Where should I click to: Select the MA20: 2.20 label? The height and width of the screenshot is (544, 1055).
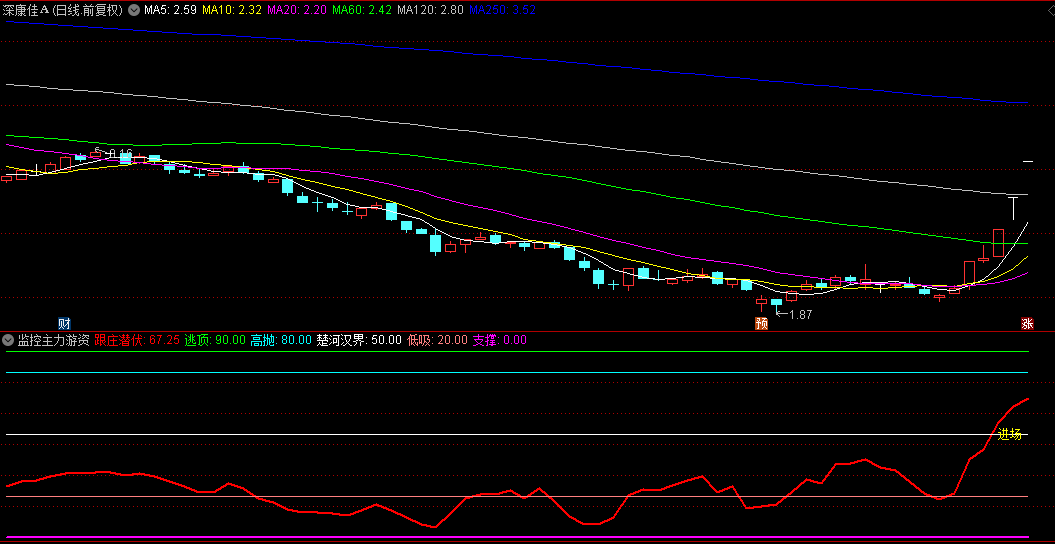[297, 10]
